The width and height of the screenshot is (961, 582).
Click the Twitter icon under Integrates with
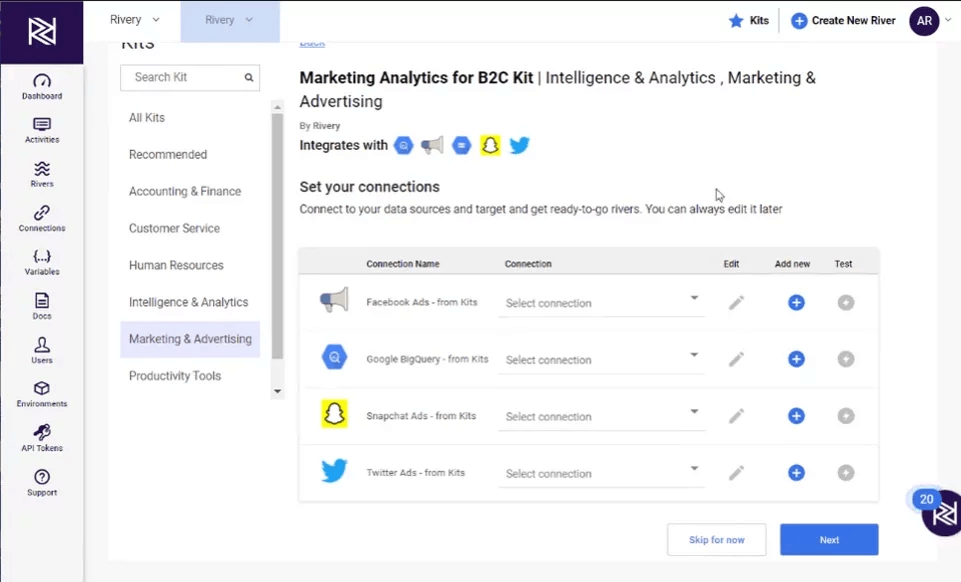click(x=519, y=145)
